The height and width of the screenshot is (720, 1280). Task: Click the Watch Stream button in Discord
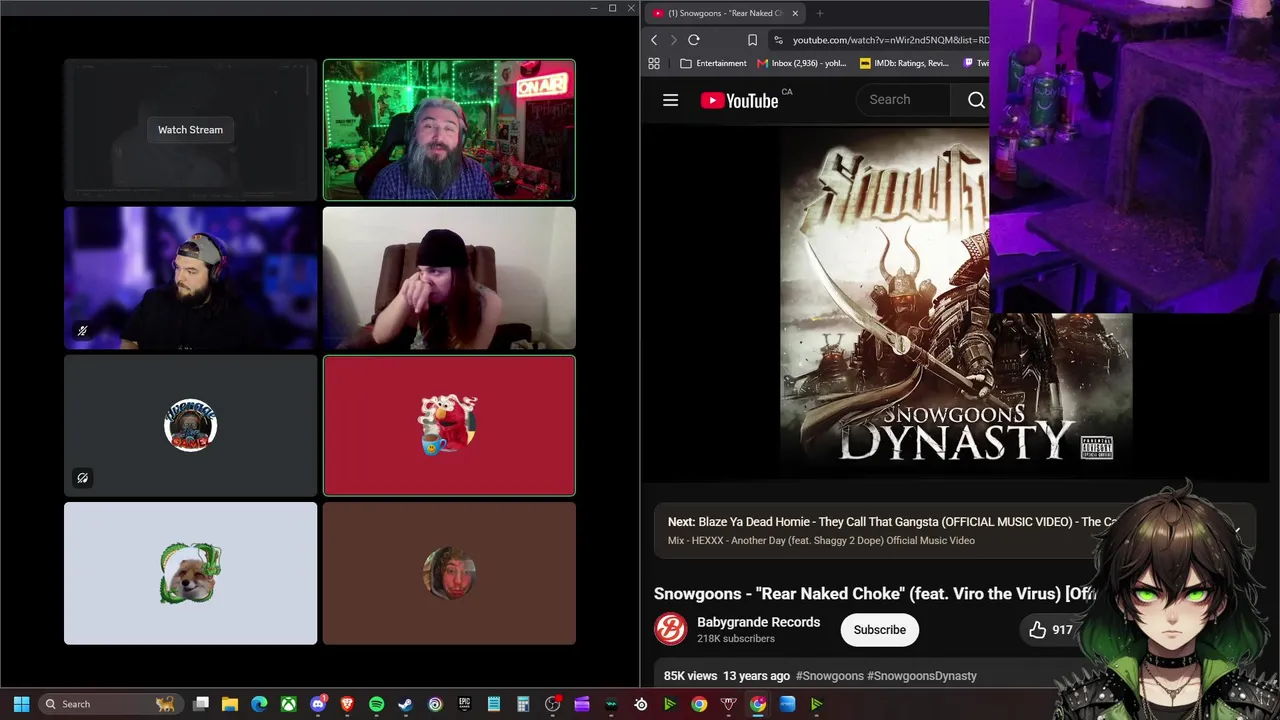click(190, 130)
